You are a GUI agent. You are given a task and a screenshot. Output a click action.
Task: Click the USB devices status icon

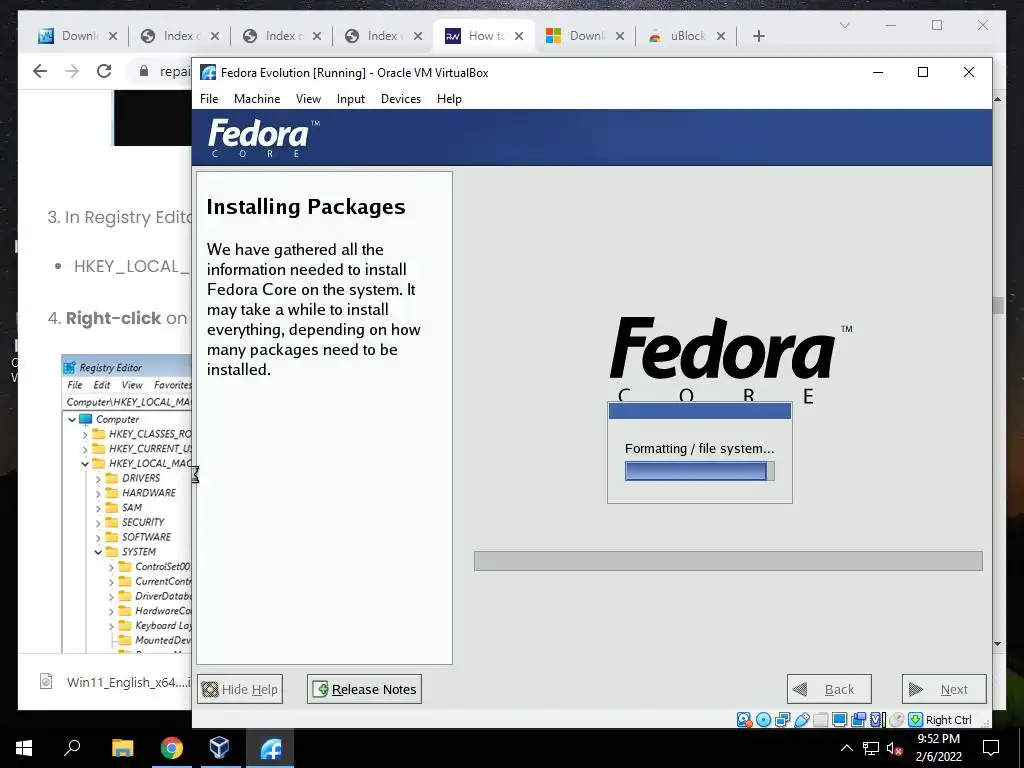pos(802,720)
